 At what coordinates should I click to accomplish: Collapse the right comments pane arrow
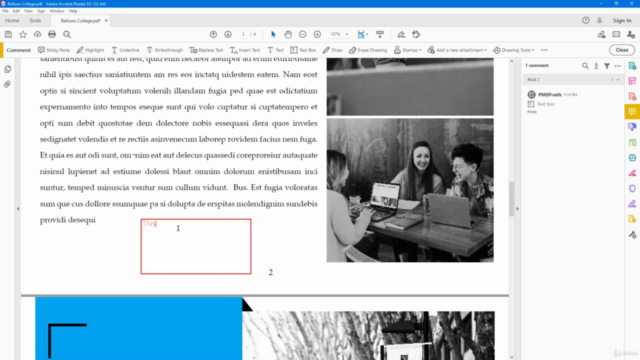(517, 209)
